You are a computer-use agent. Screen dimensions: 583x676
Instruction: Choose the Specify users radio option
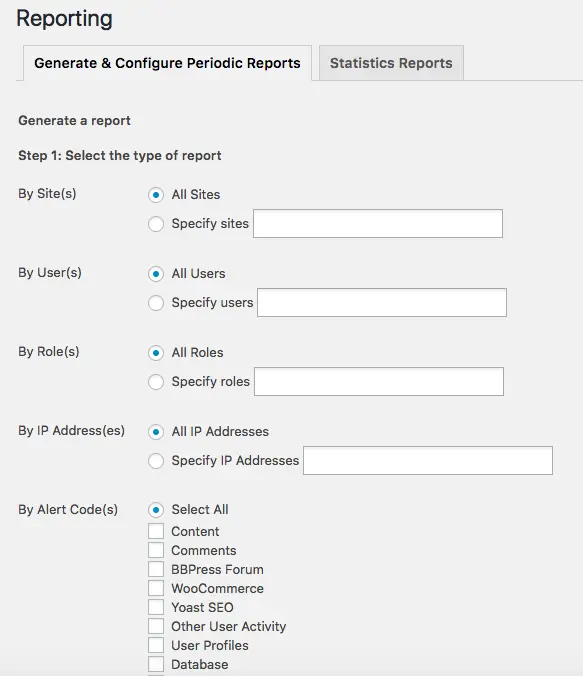156,303
